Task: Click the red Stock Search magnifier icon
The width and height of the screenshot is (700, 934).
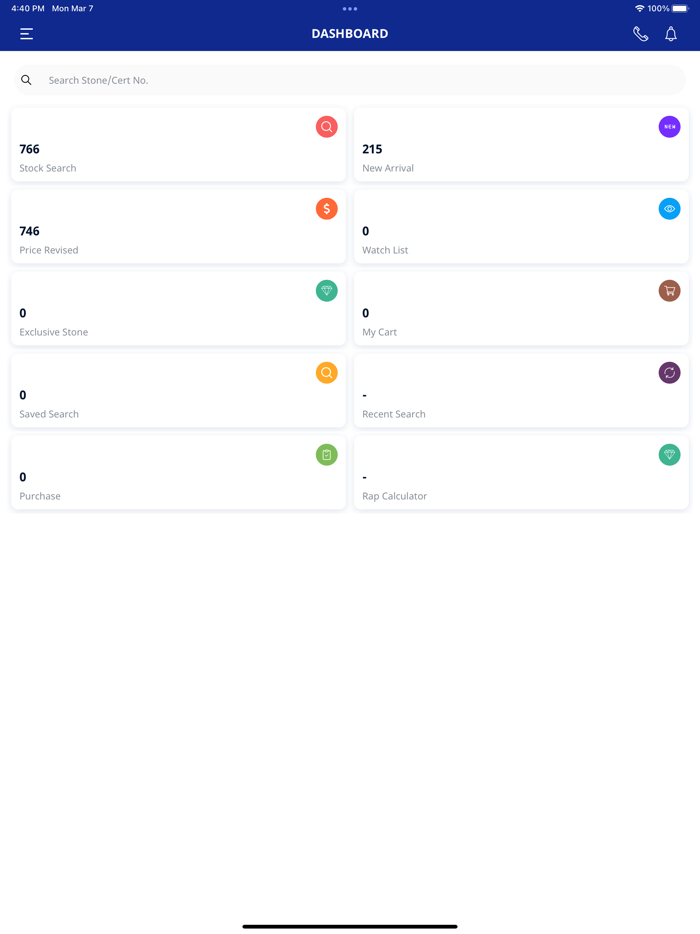Action: [x=327, y=127]
